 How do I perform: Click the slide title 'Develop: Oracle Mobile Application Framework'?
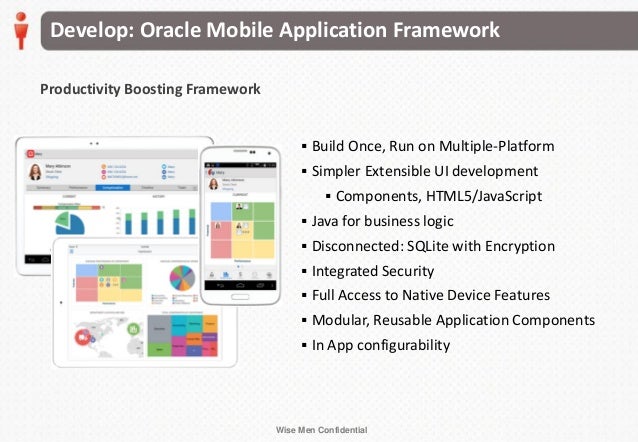click(x=275, y=30)
